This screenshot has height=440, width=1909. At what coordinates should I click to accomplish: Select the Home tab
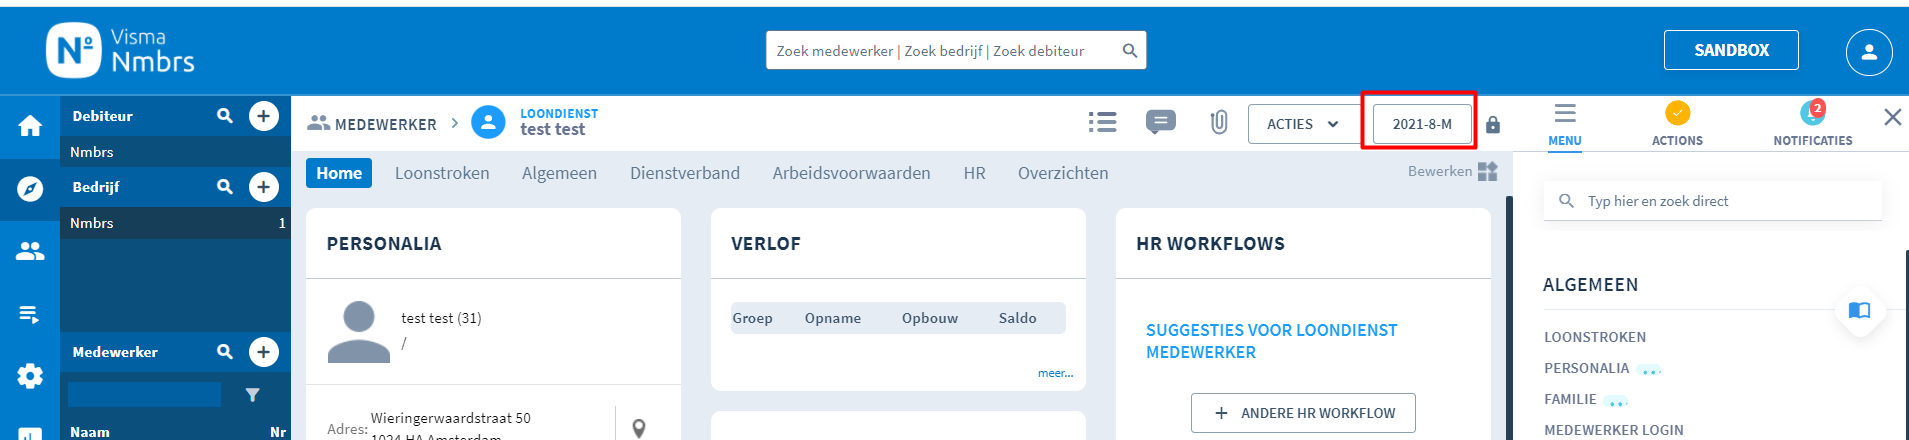(x=339, y=173)
